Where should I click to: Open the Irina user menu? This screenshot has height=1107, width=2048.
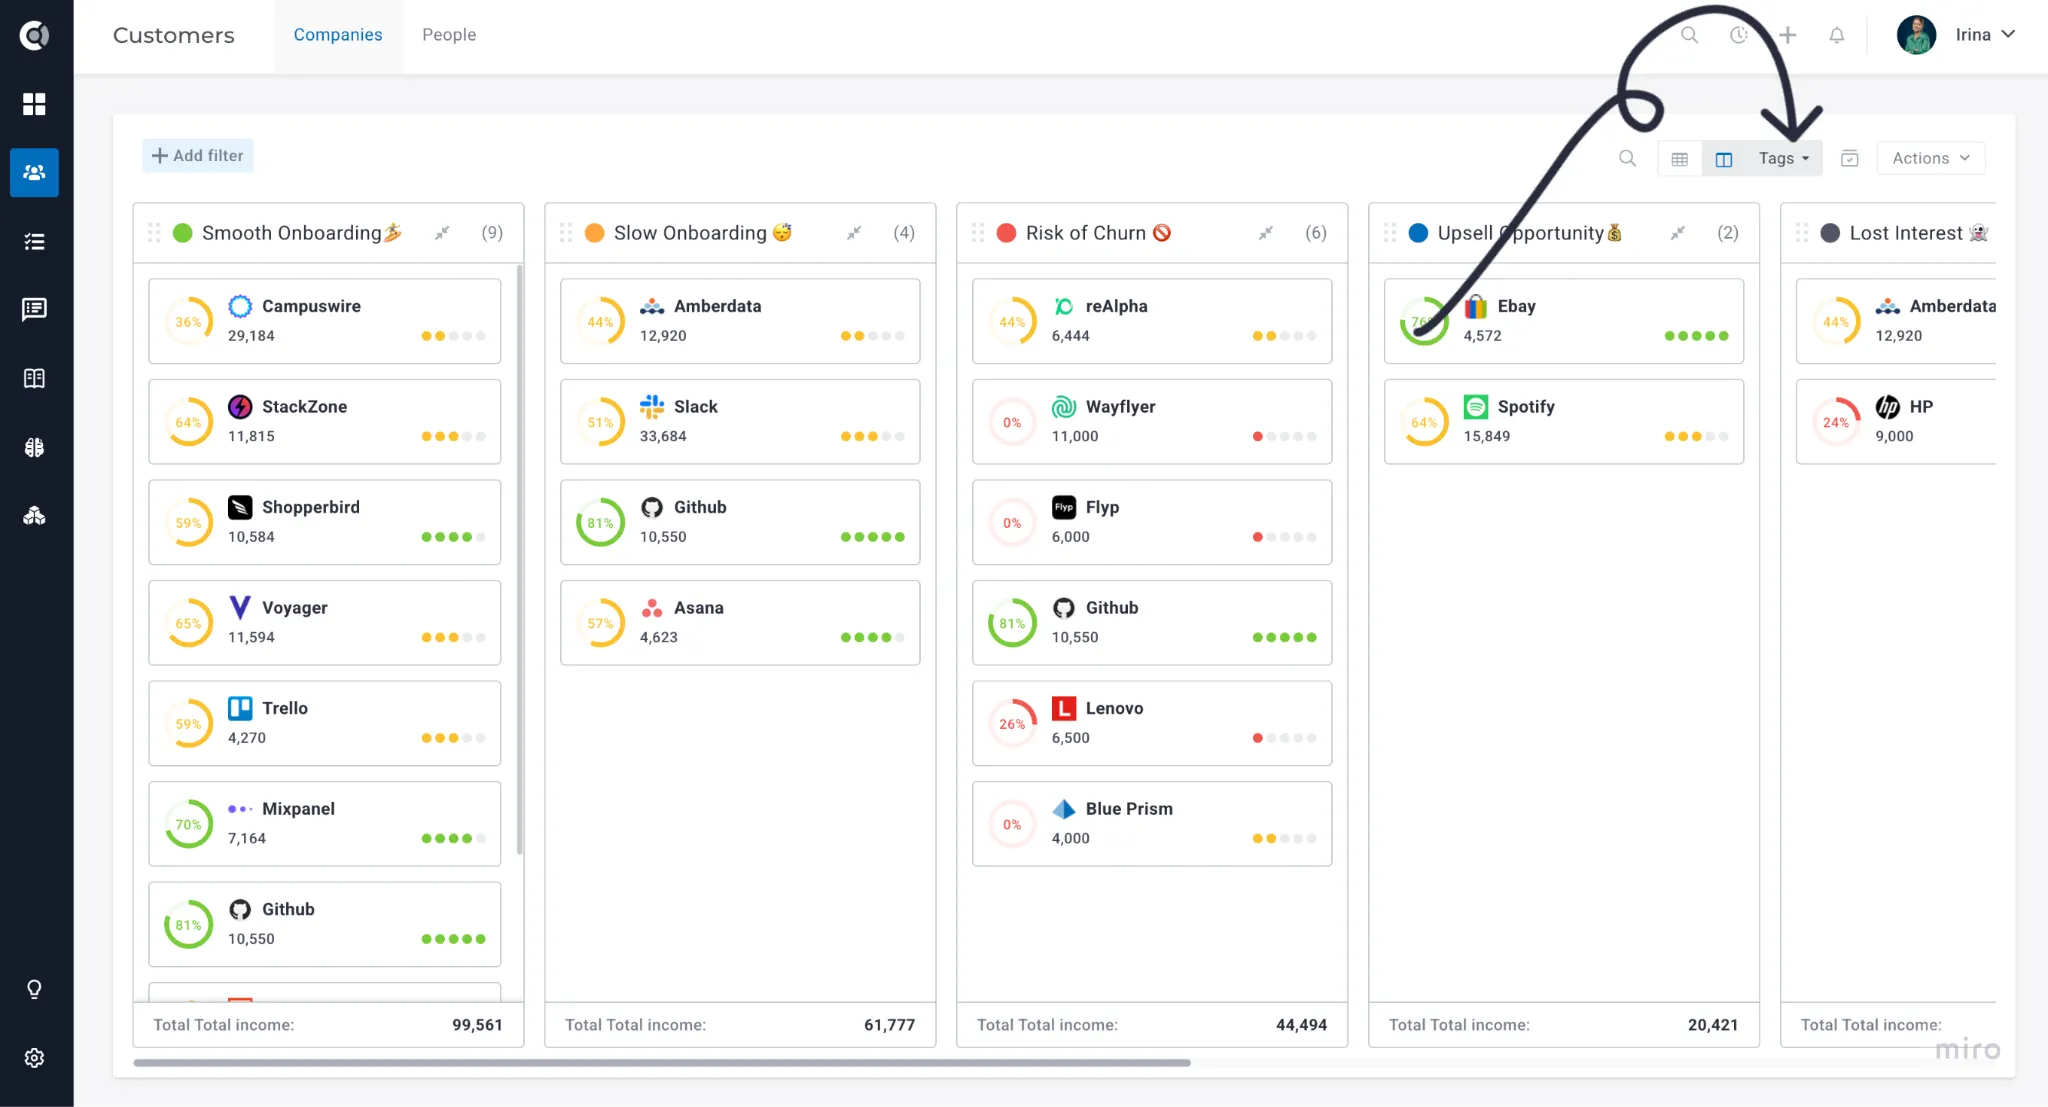(1985, 35)
